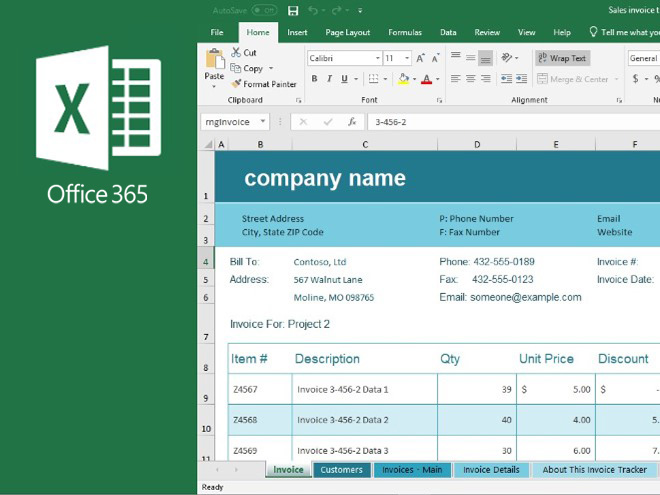660x495 pixels.
Task: Click the Merge & Center button
Action: (573, 79)
